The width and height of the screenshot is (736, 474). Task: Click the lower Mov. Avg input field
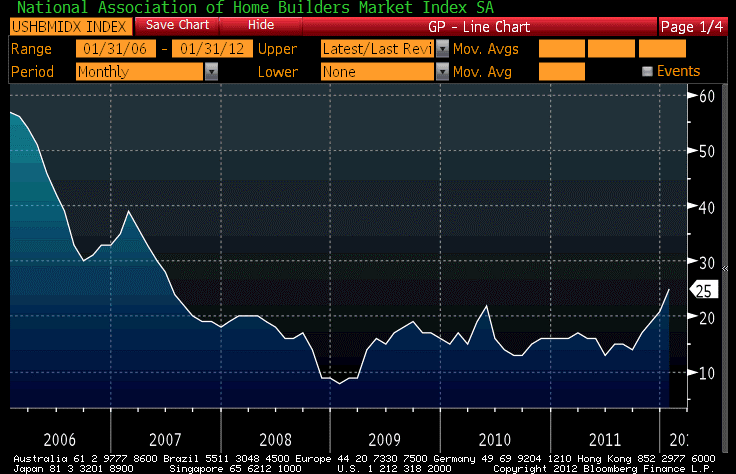562,72
